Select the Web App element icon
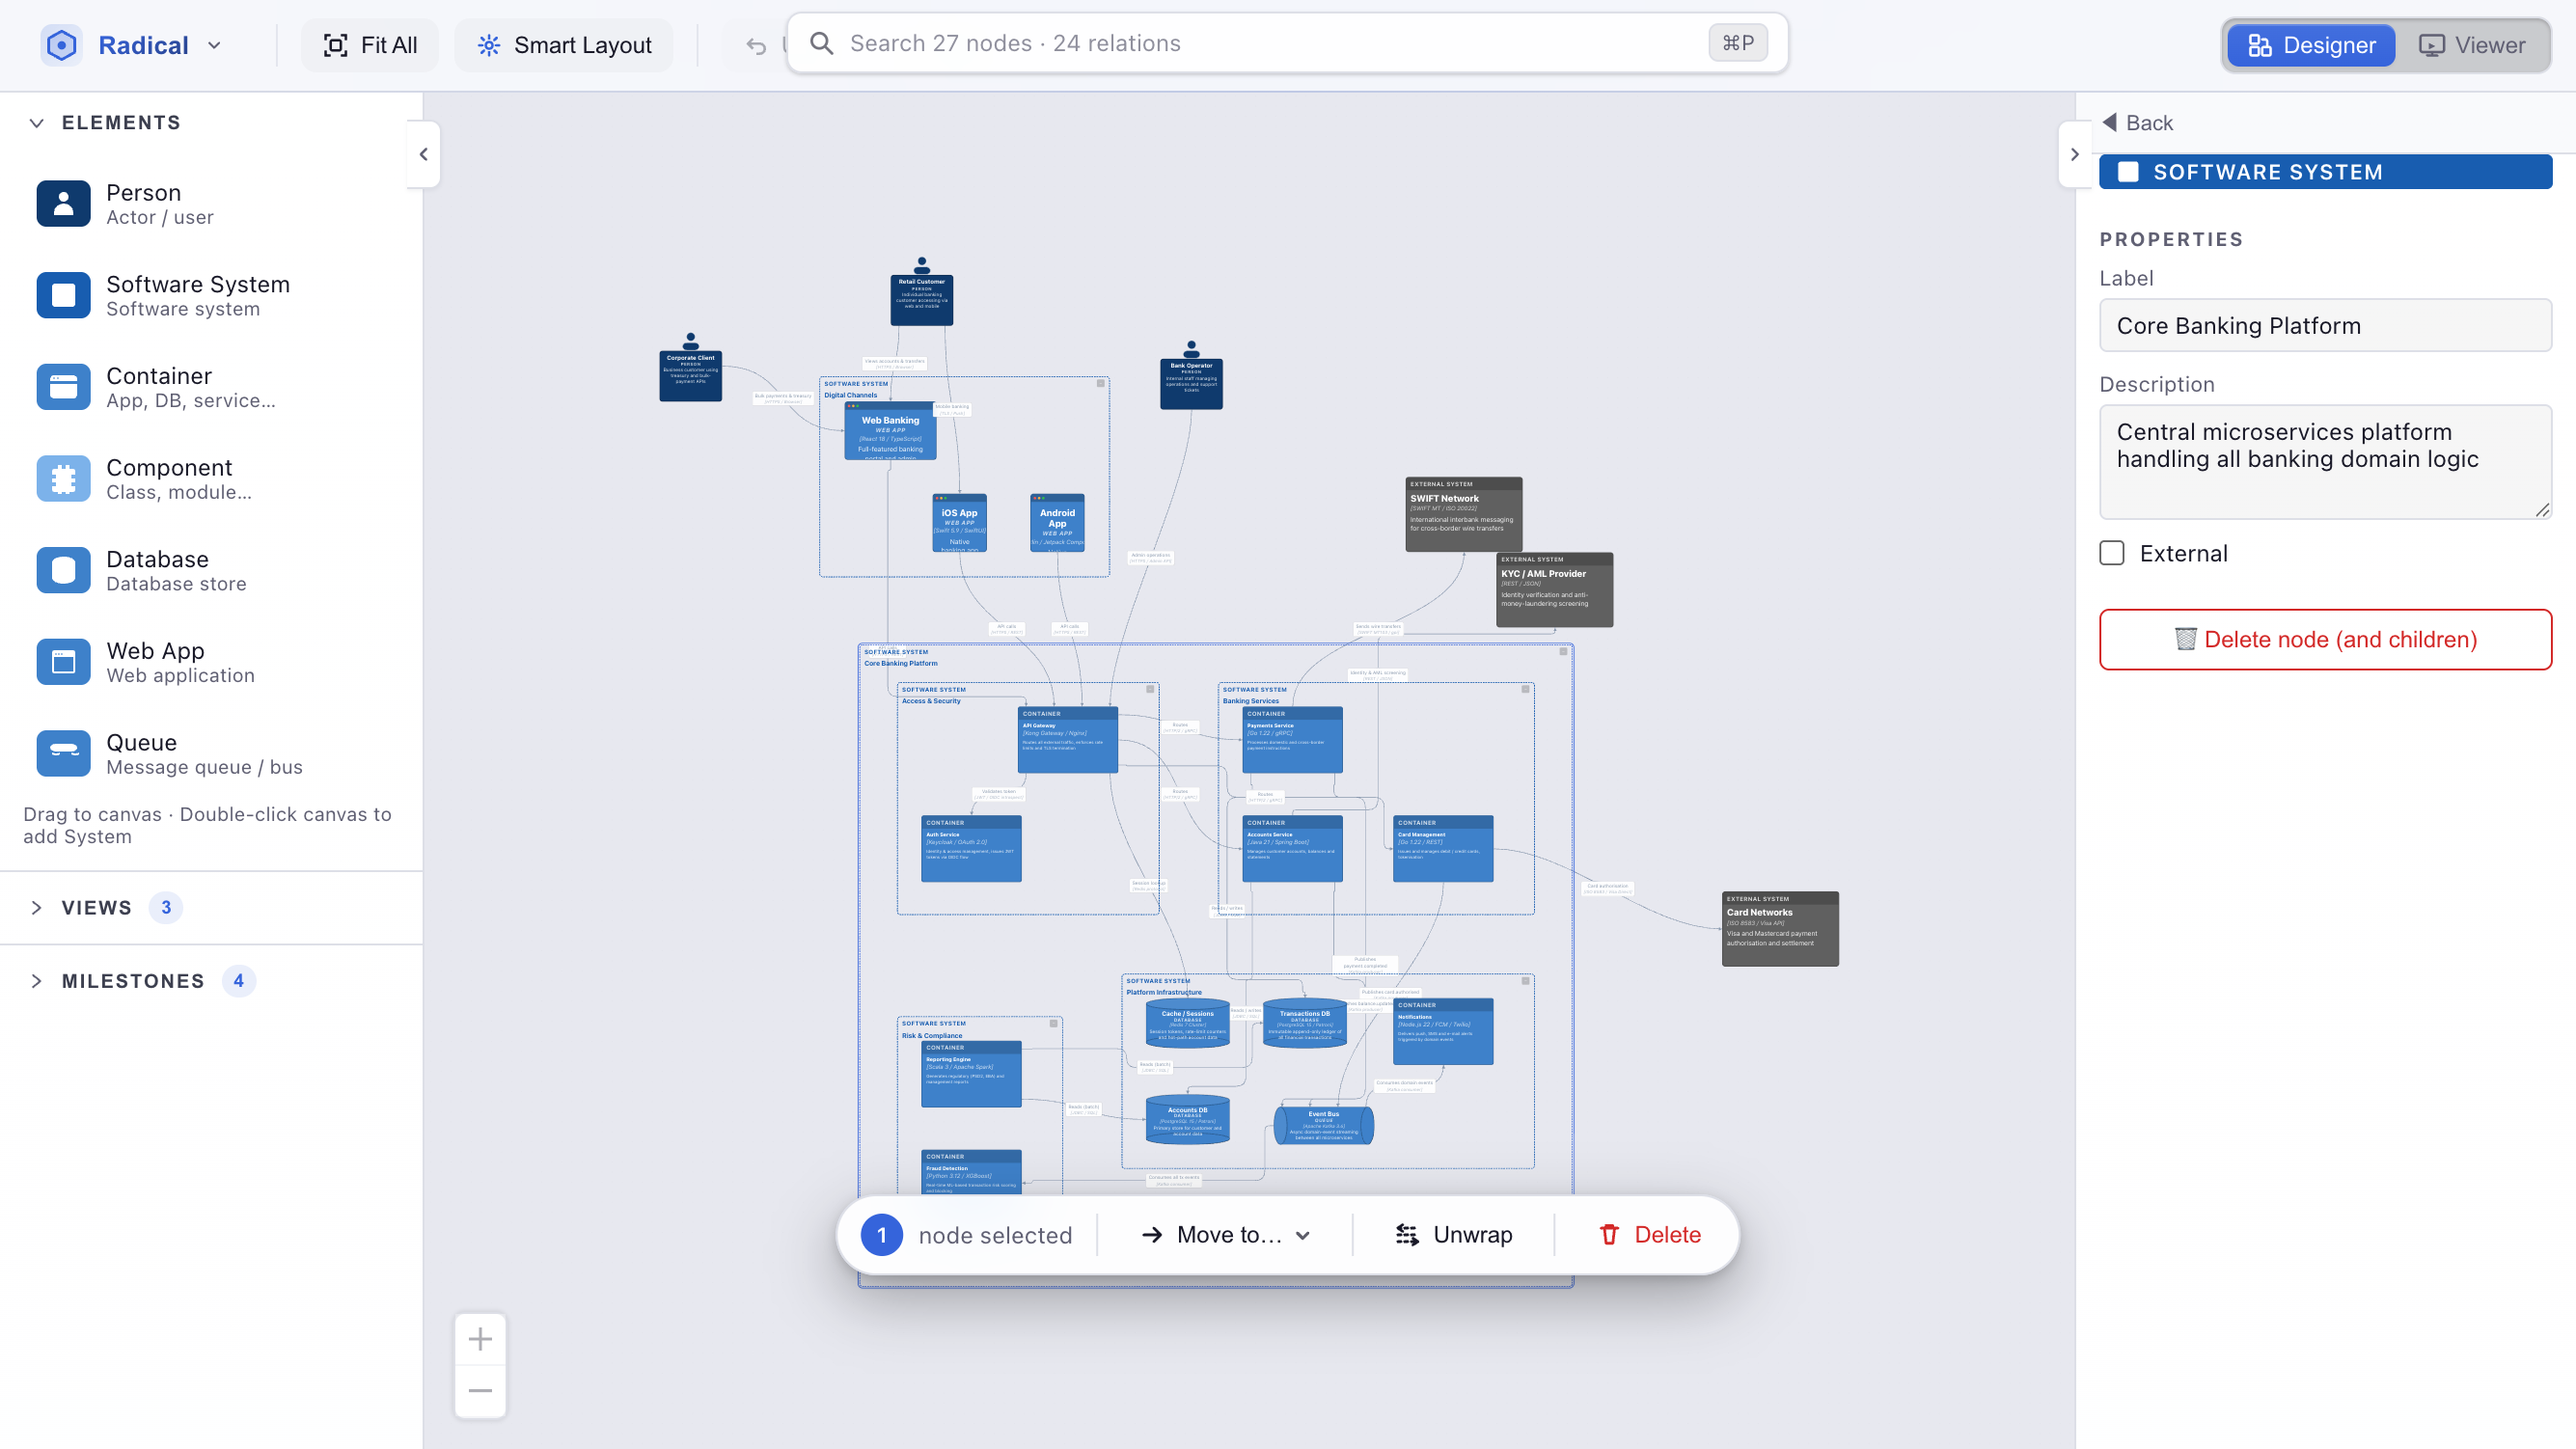 click(x=63, y=662)
